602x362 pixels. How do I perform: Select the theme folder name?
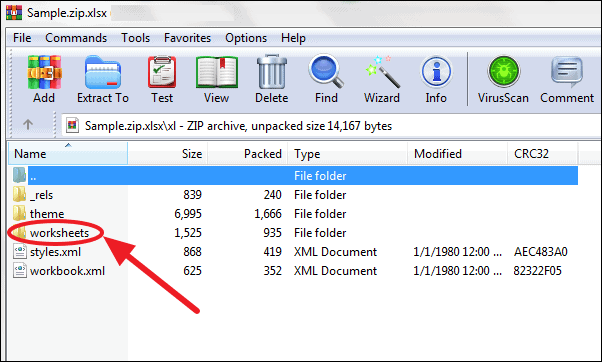click(x=47, y=214)
